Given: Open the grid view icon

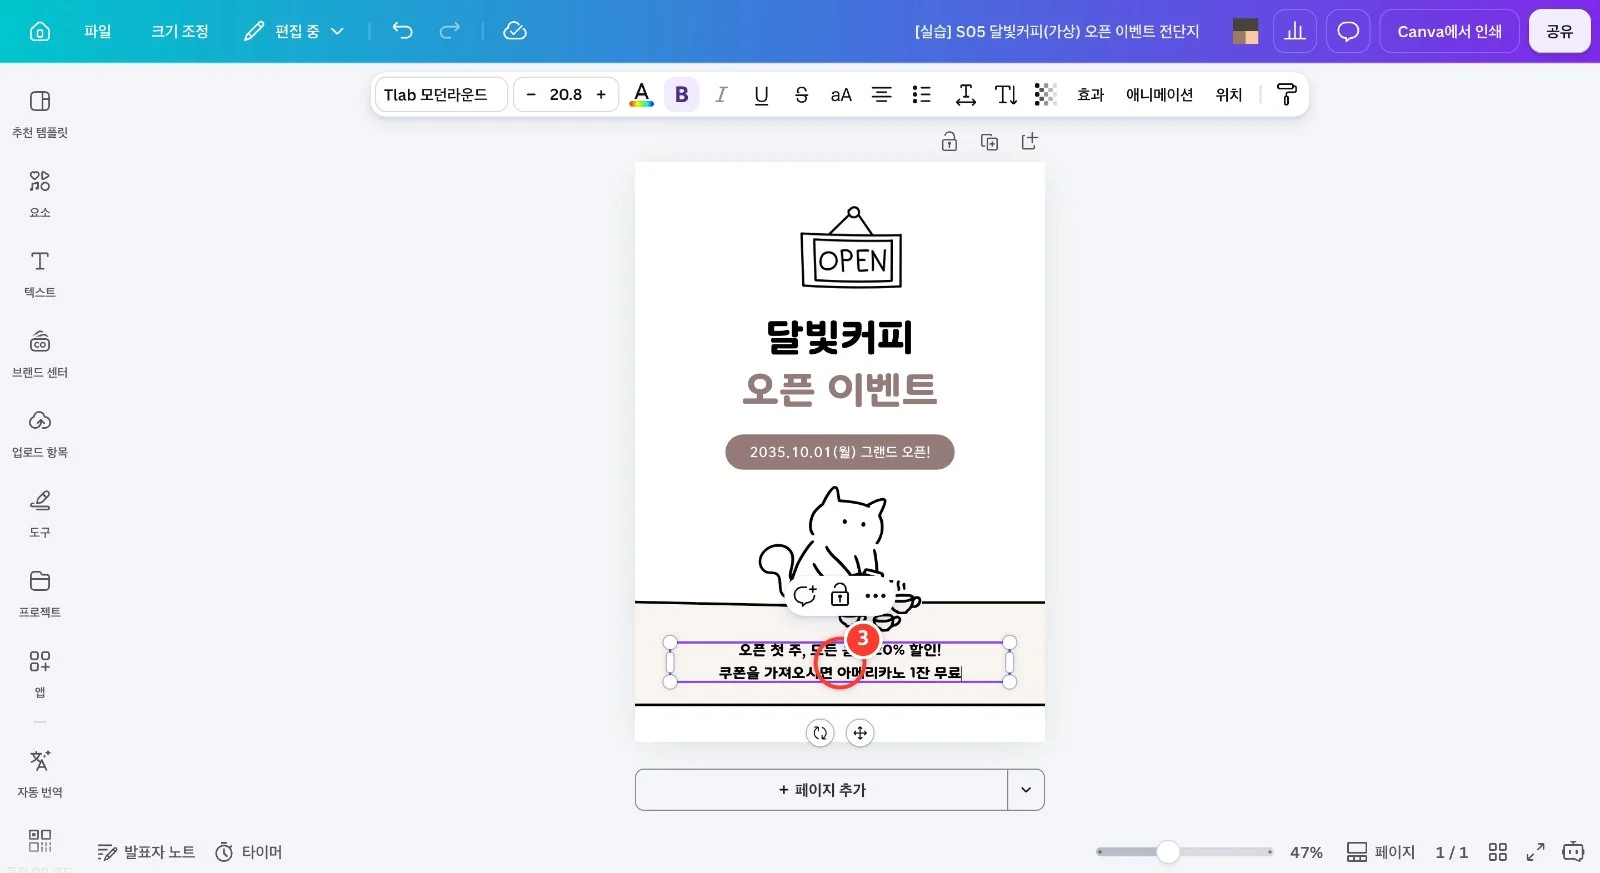Looking at the screenshot, I should click(x=1497, y=852).
